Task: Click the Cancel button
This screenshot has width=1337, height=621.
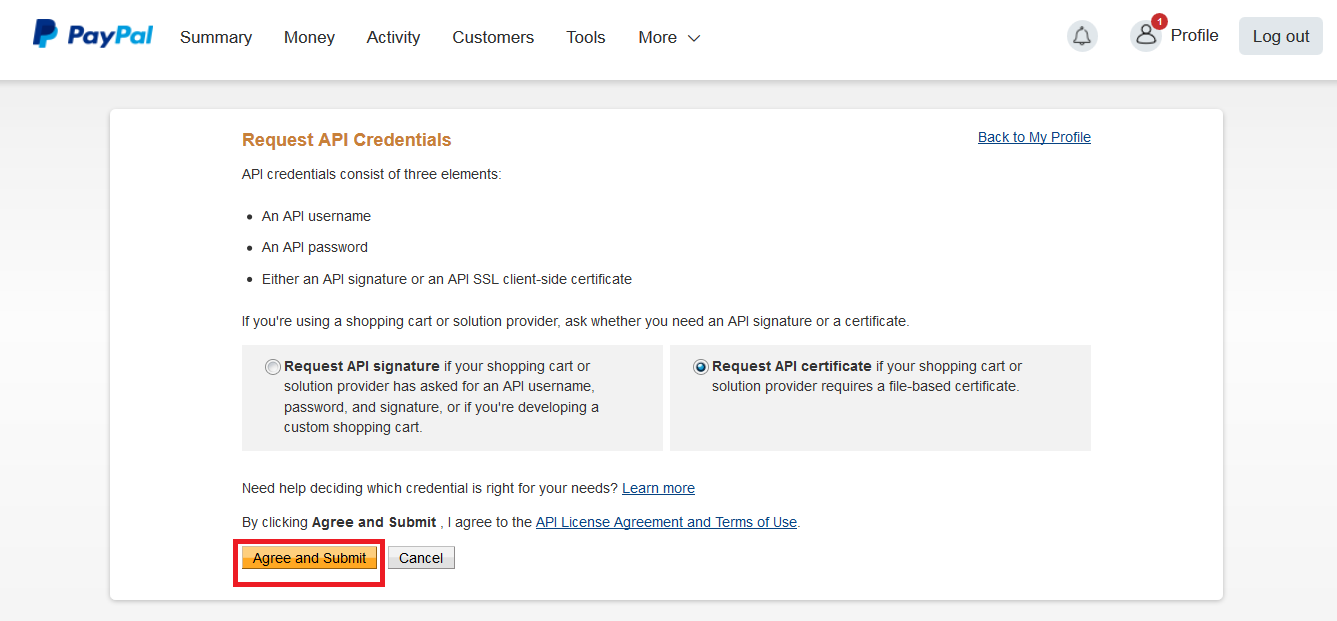Action: pyautogui.click(x=421, y=558)
